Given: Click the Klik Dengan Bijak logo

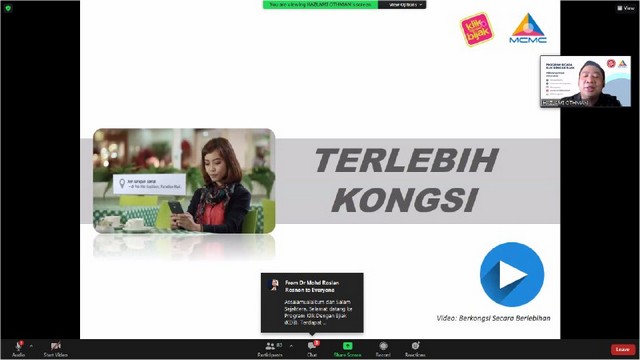Looking at the screenshot, I should (x=477, y=29).
